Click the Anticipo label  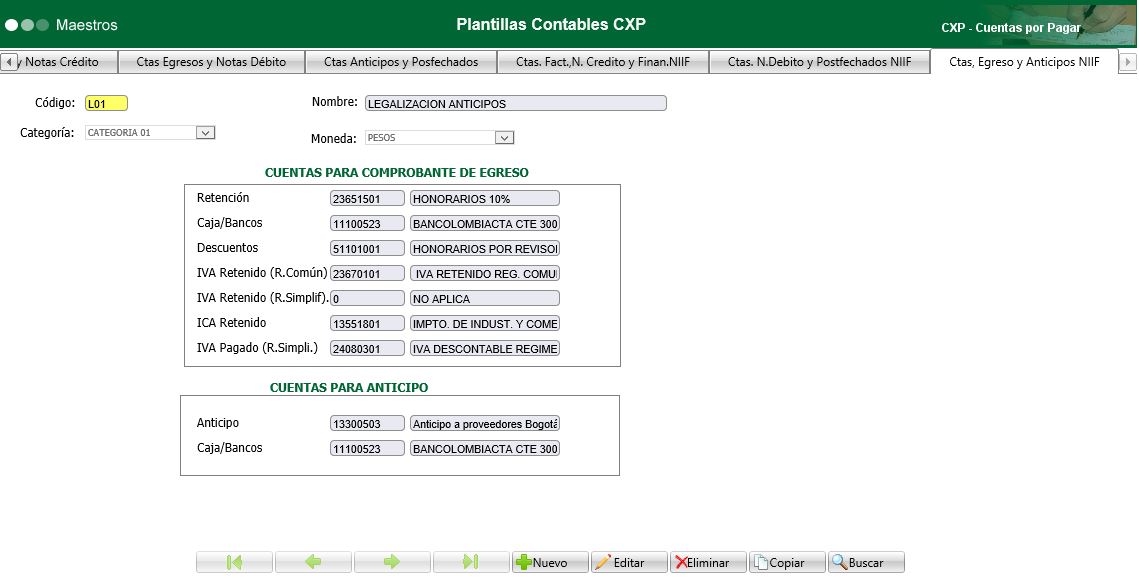(x=218, y=423)
